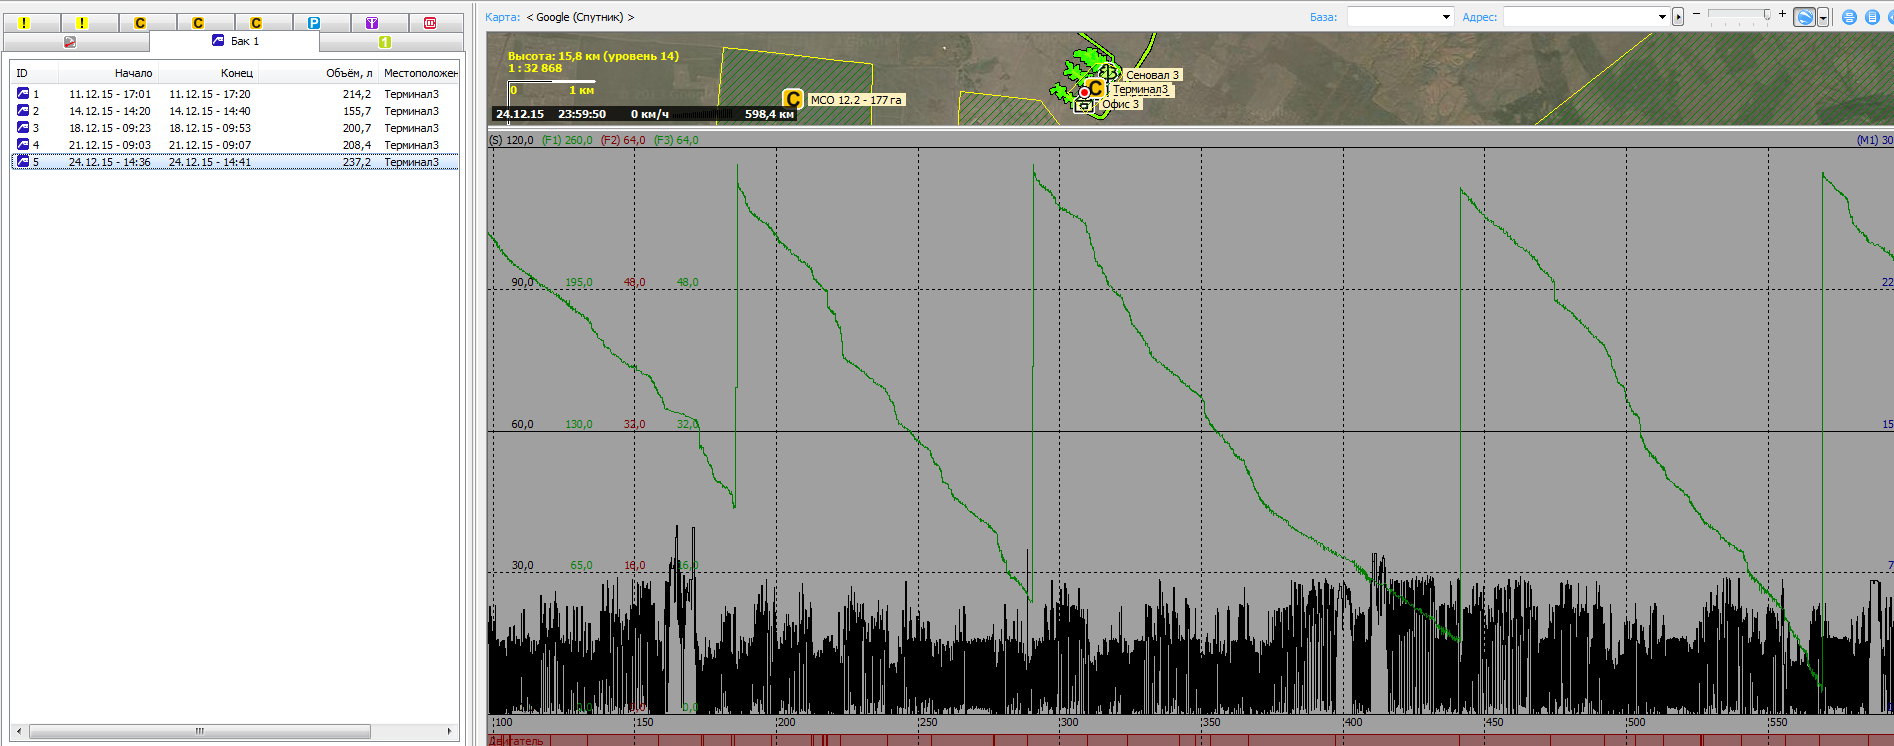Sort the table by Объём, л column

tap(348, 73)
